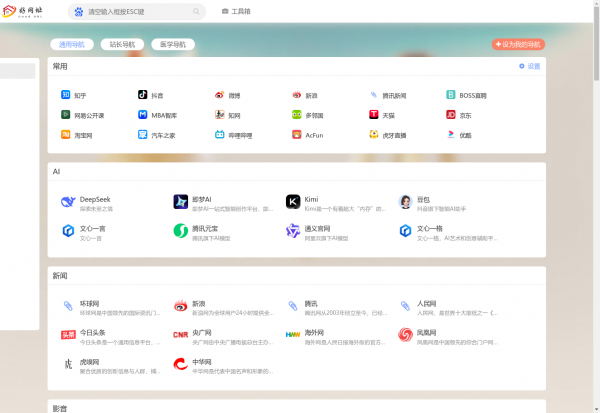Image resolution: width=600 pixels, height=413 pixels.
Task: Open the Kimi AI icon
Action: [x=293, y=202]
